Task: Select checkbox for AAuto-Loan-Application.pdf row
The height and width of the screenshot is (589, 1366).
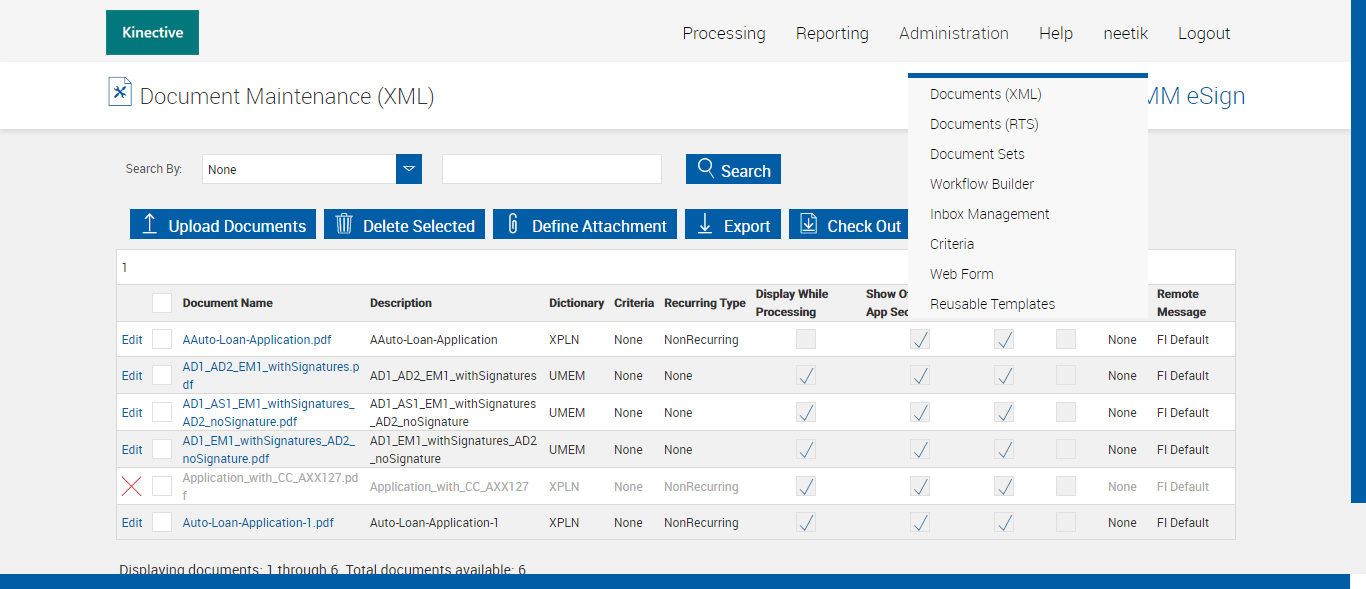Action: (x=162, y=339)
